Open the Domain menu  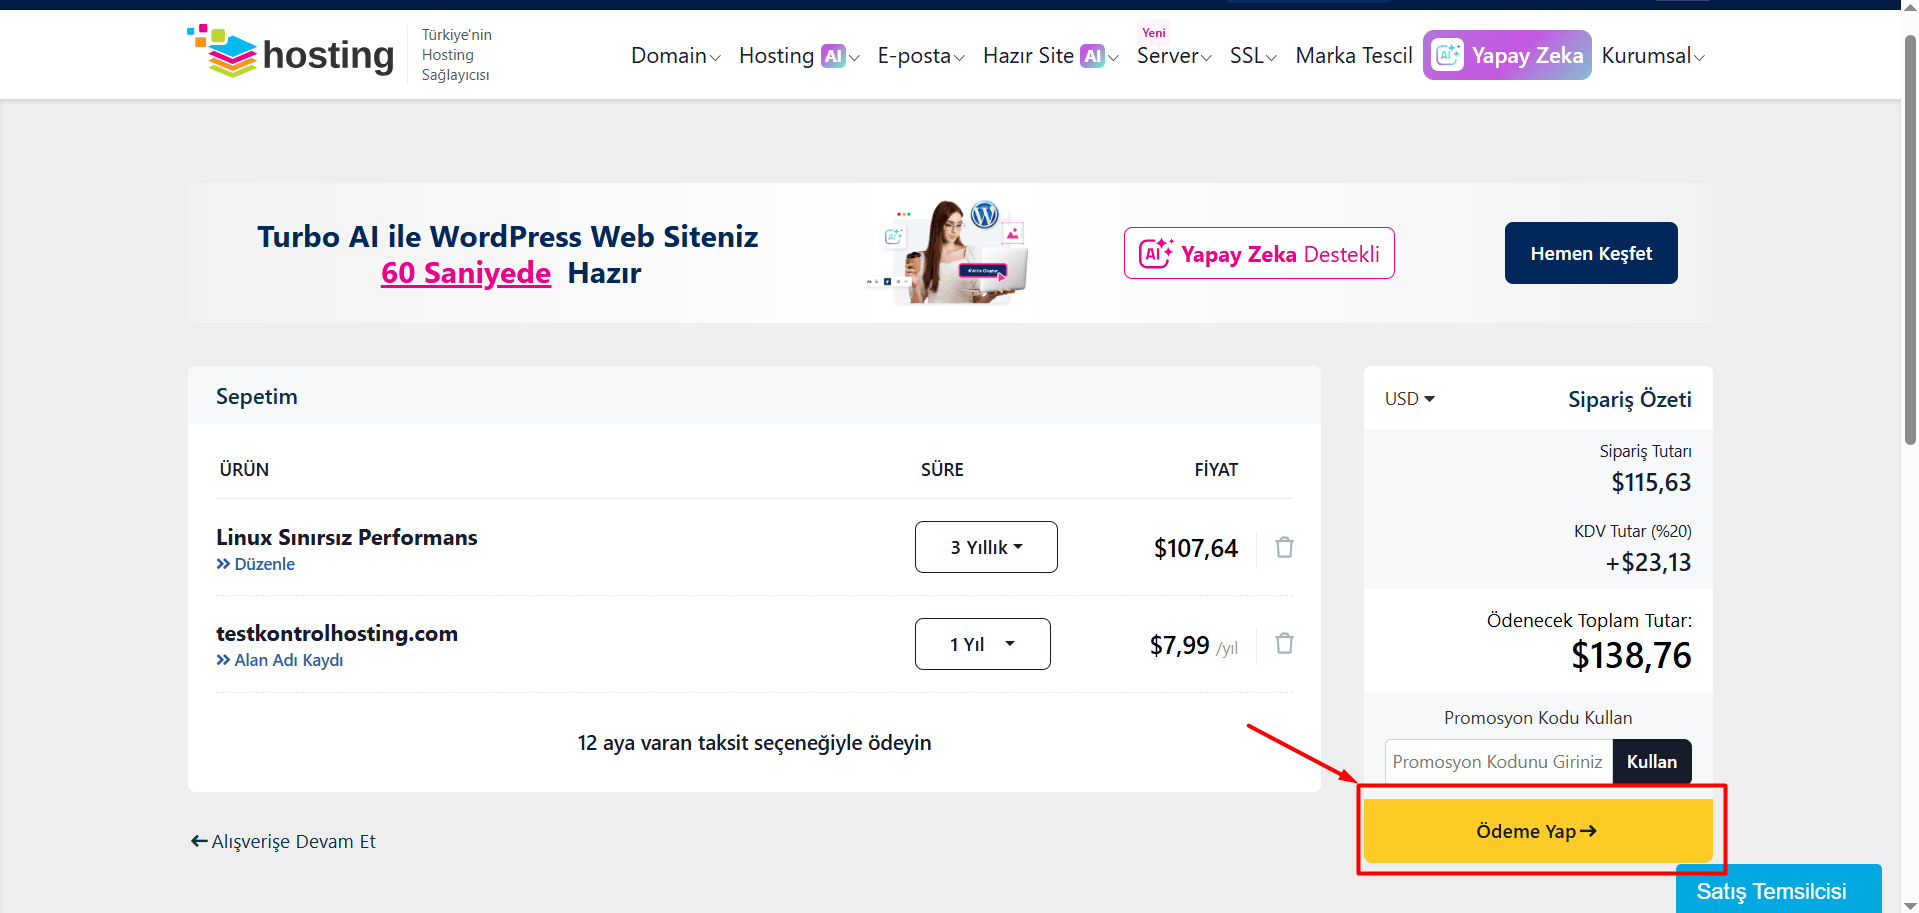675,56
